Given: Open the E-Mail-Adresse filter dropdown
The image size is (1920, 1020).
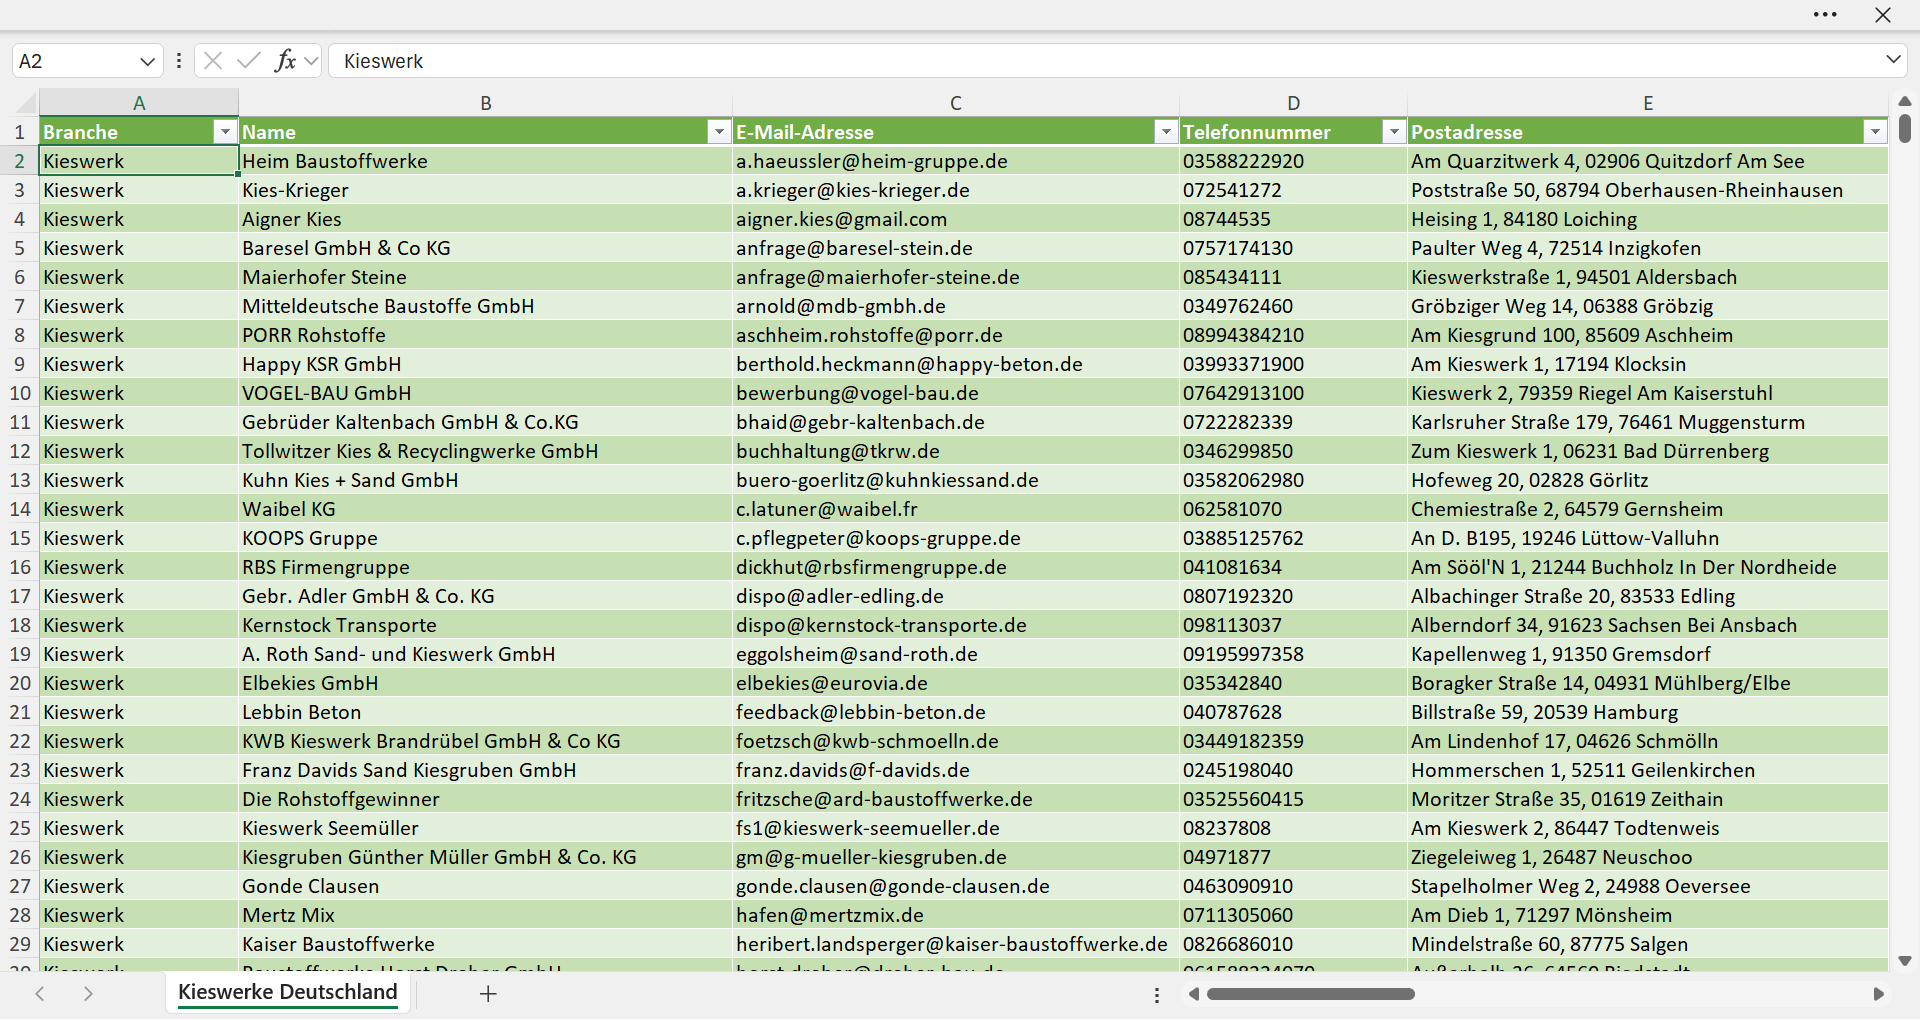Looking at the screenshot, I should 1166,132.
